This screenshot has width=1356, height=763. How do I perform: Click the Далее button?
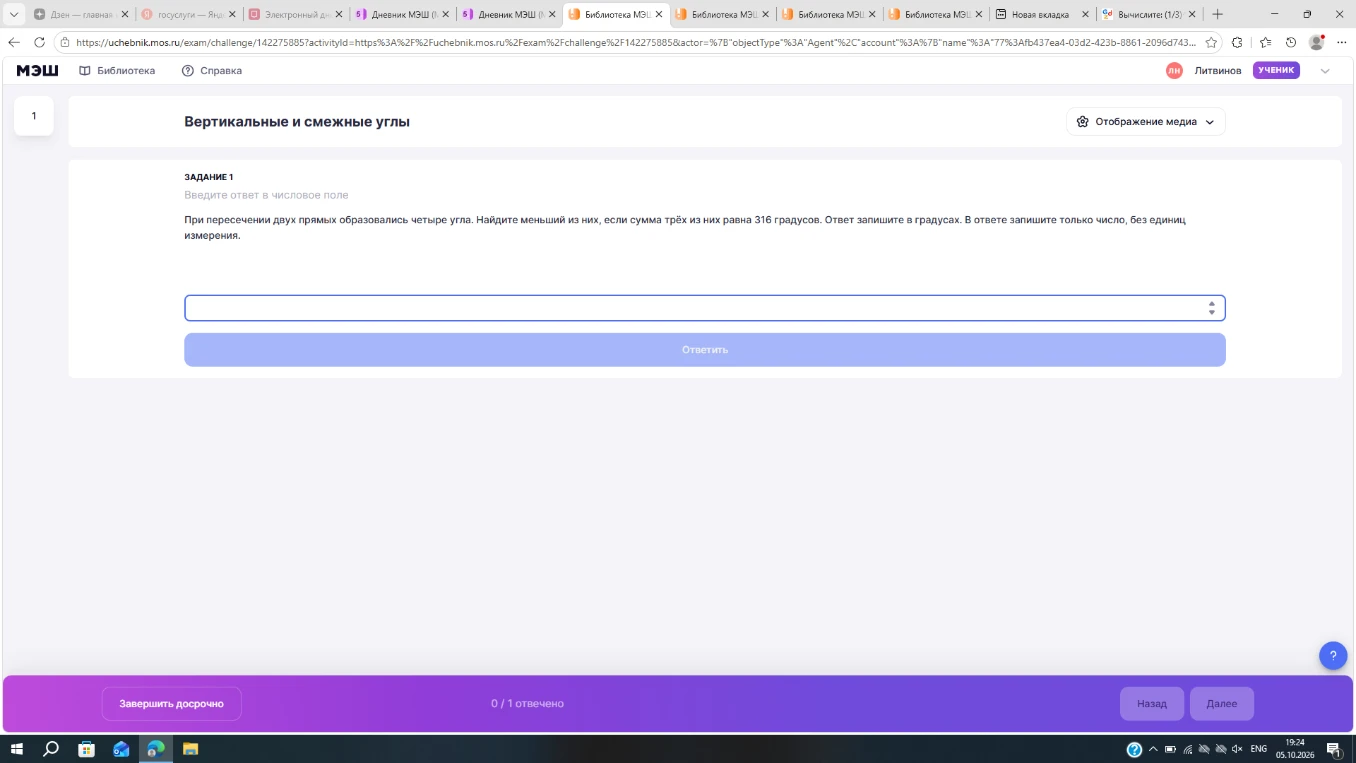point(1222,704)
